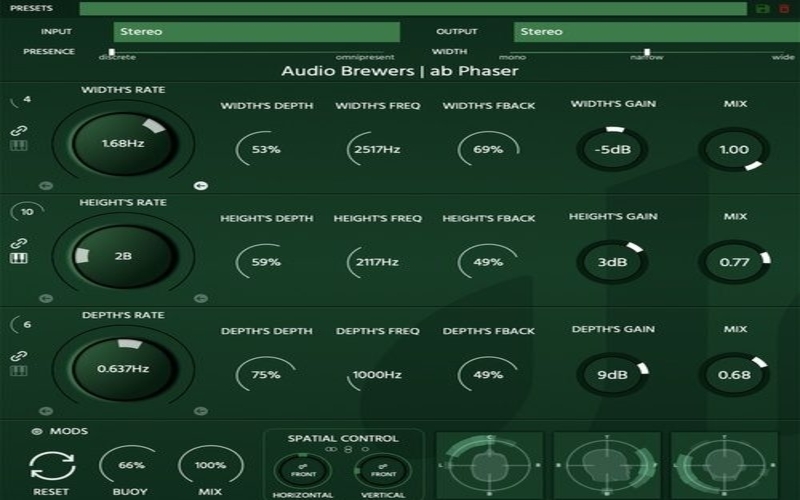Click the Mix 0.77 knob in Height row
The width and height of the screenshot is (800, 500).
(734, 262)
